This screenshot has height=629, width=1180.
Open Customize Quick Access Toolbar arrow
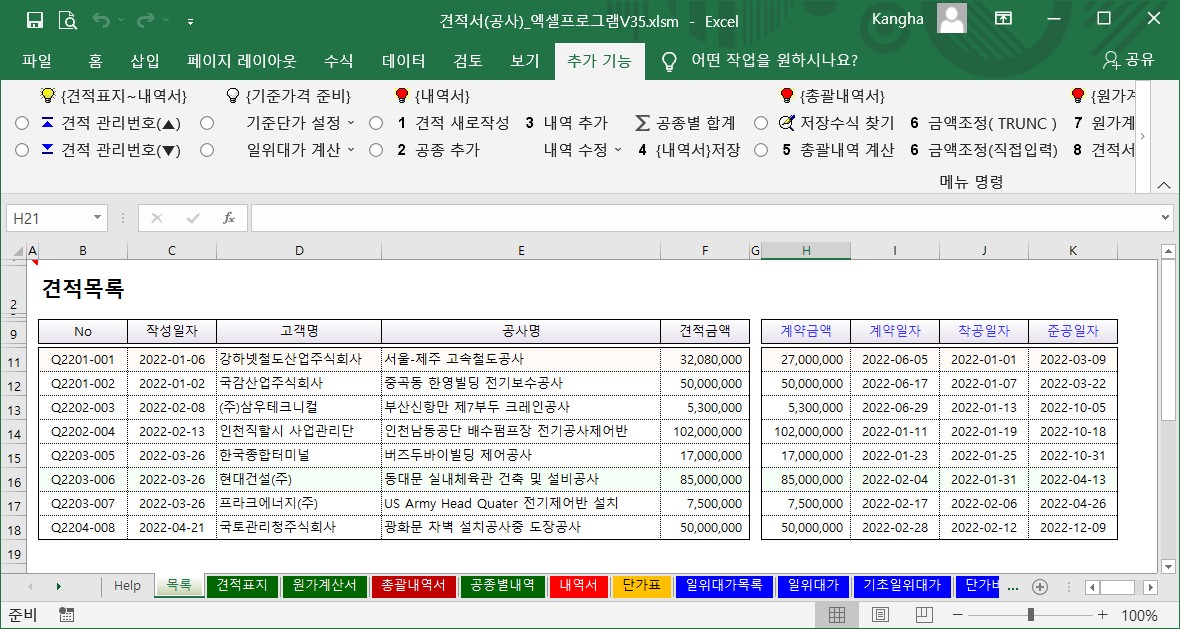point(190,22)
